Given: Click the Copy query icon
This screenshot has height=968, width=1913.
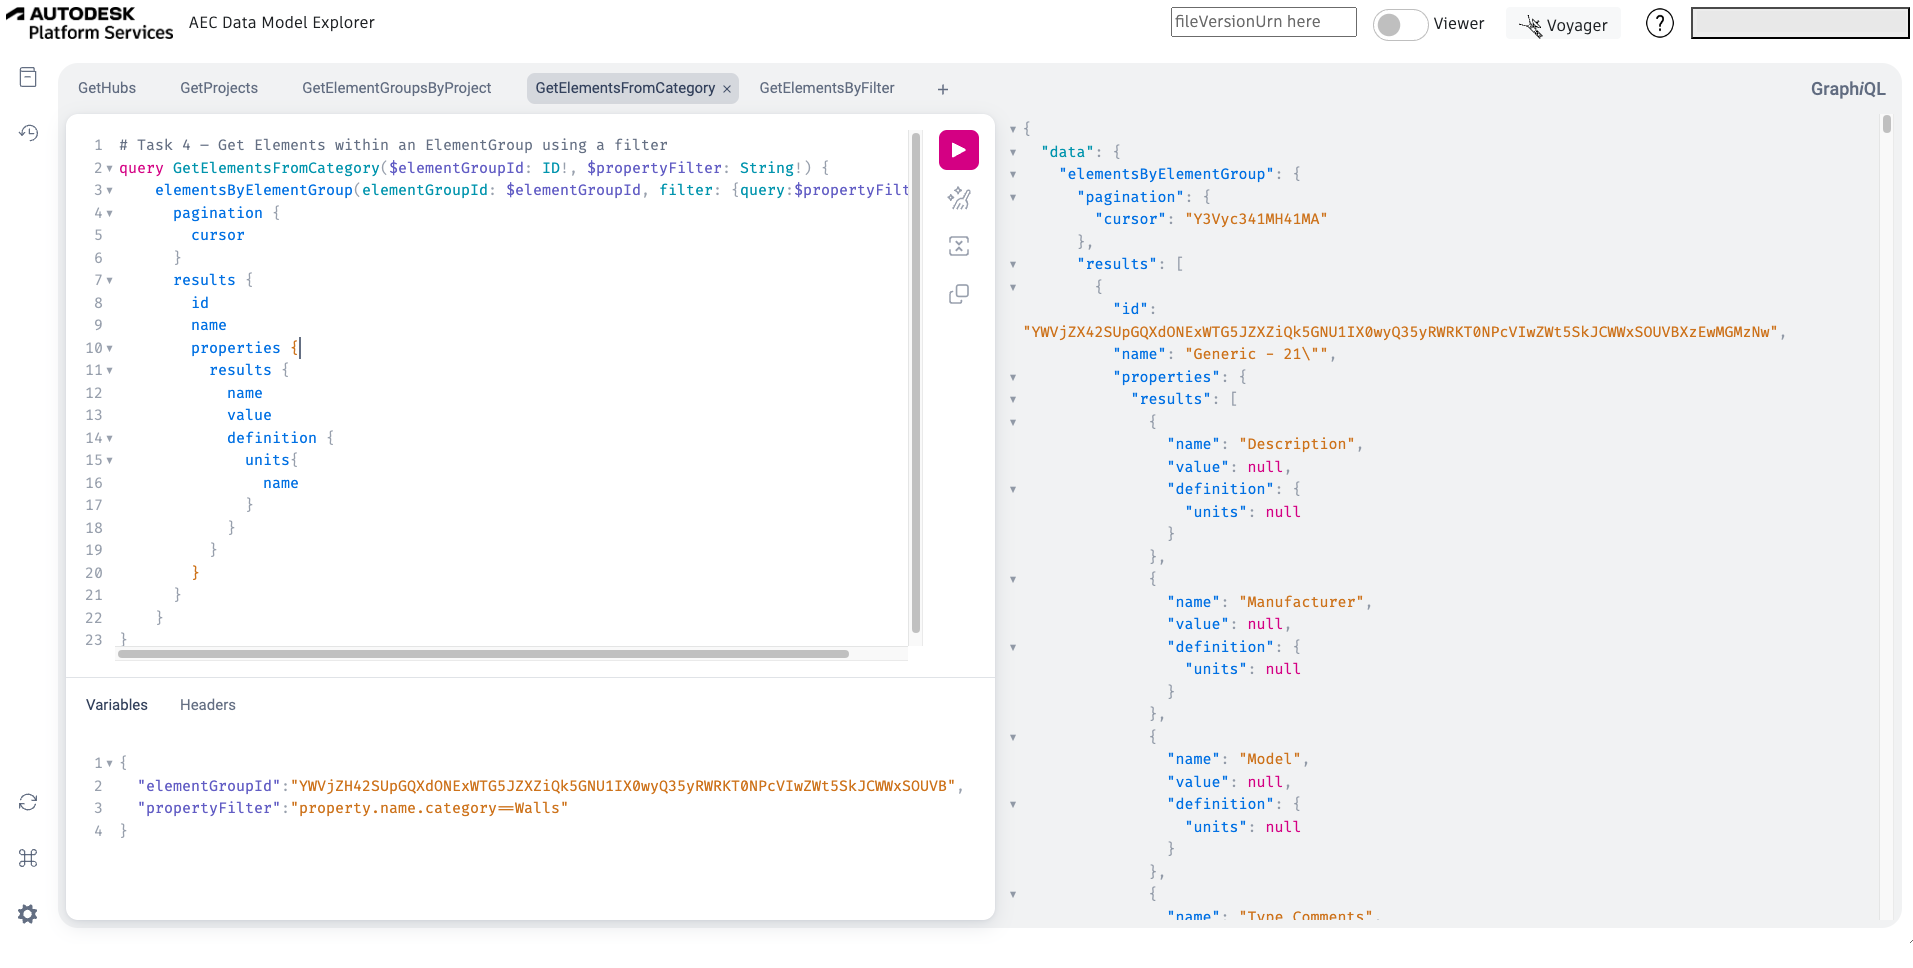Looking at the screenshot, I should [958, 294].
